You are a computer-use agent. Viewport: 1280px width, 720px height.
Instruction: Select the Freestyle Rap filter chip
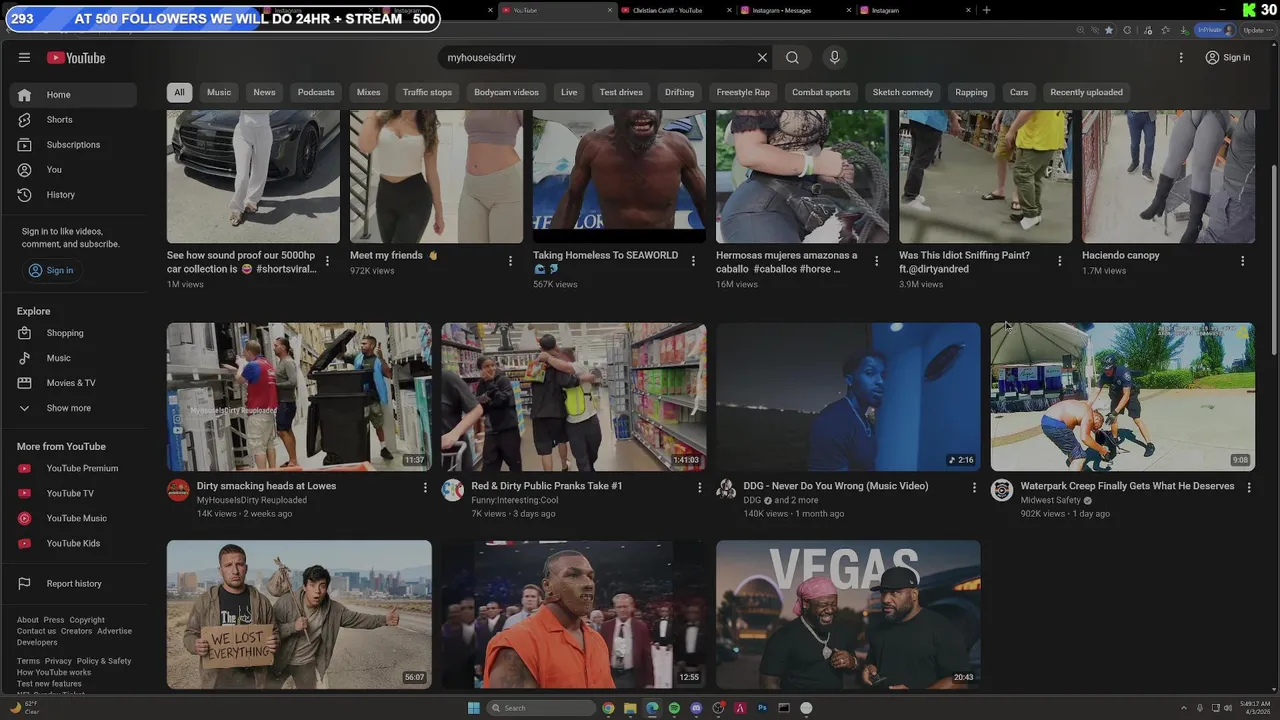743,92
